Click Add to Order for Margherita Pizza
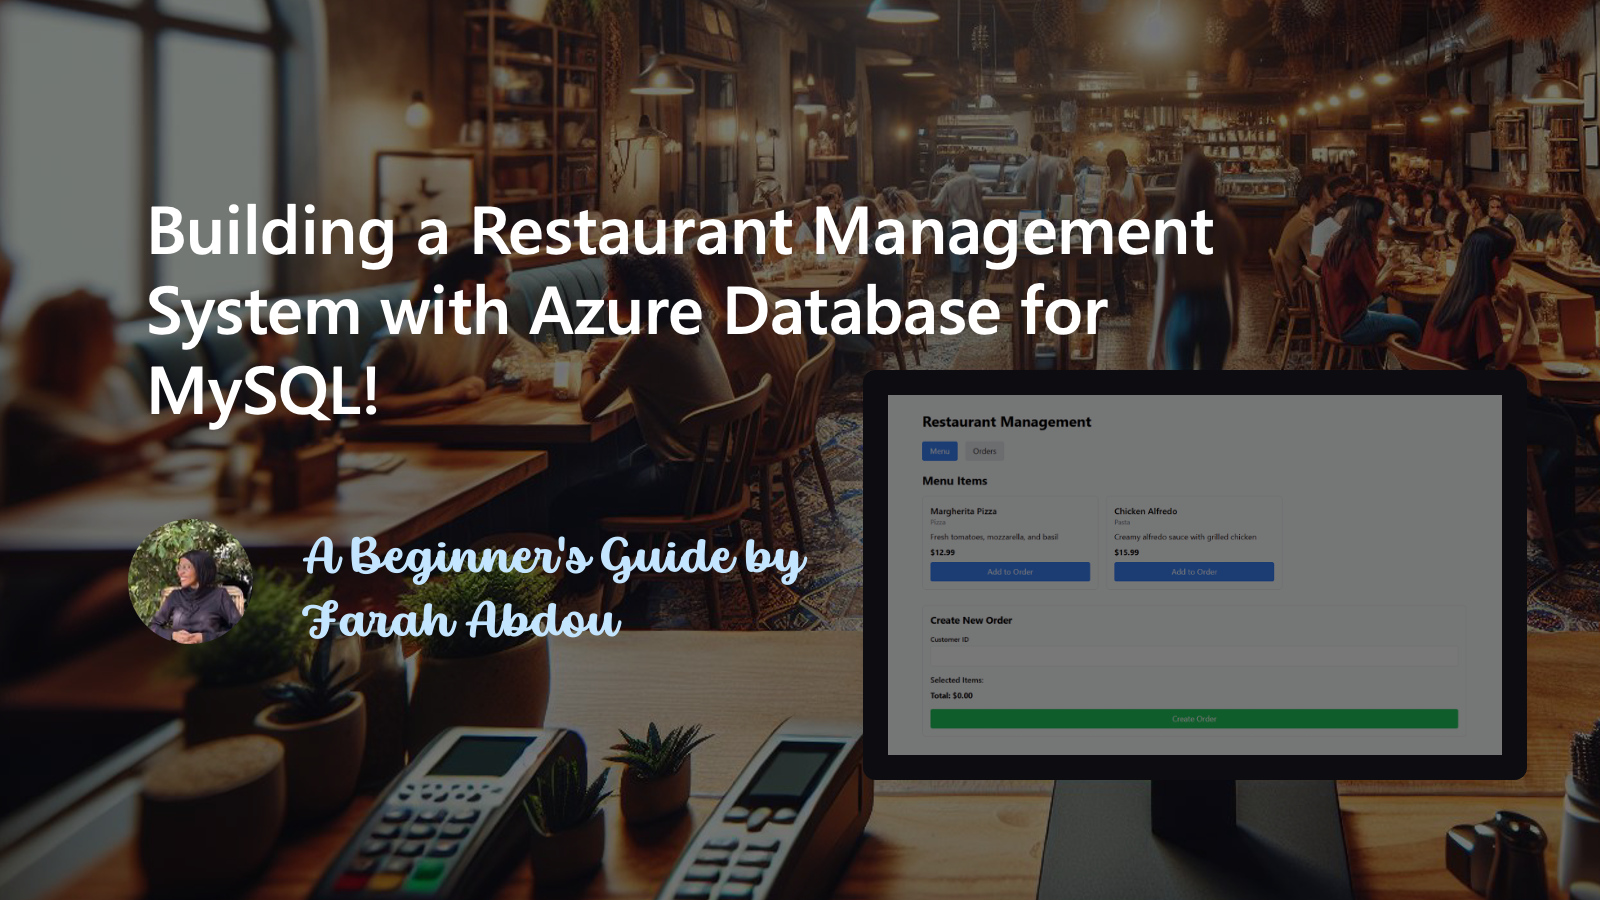The image size is (1600, 900). (1009, 571)
